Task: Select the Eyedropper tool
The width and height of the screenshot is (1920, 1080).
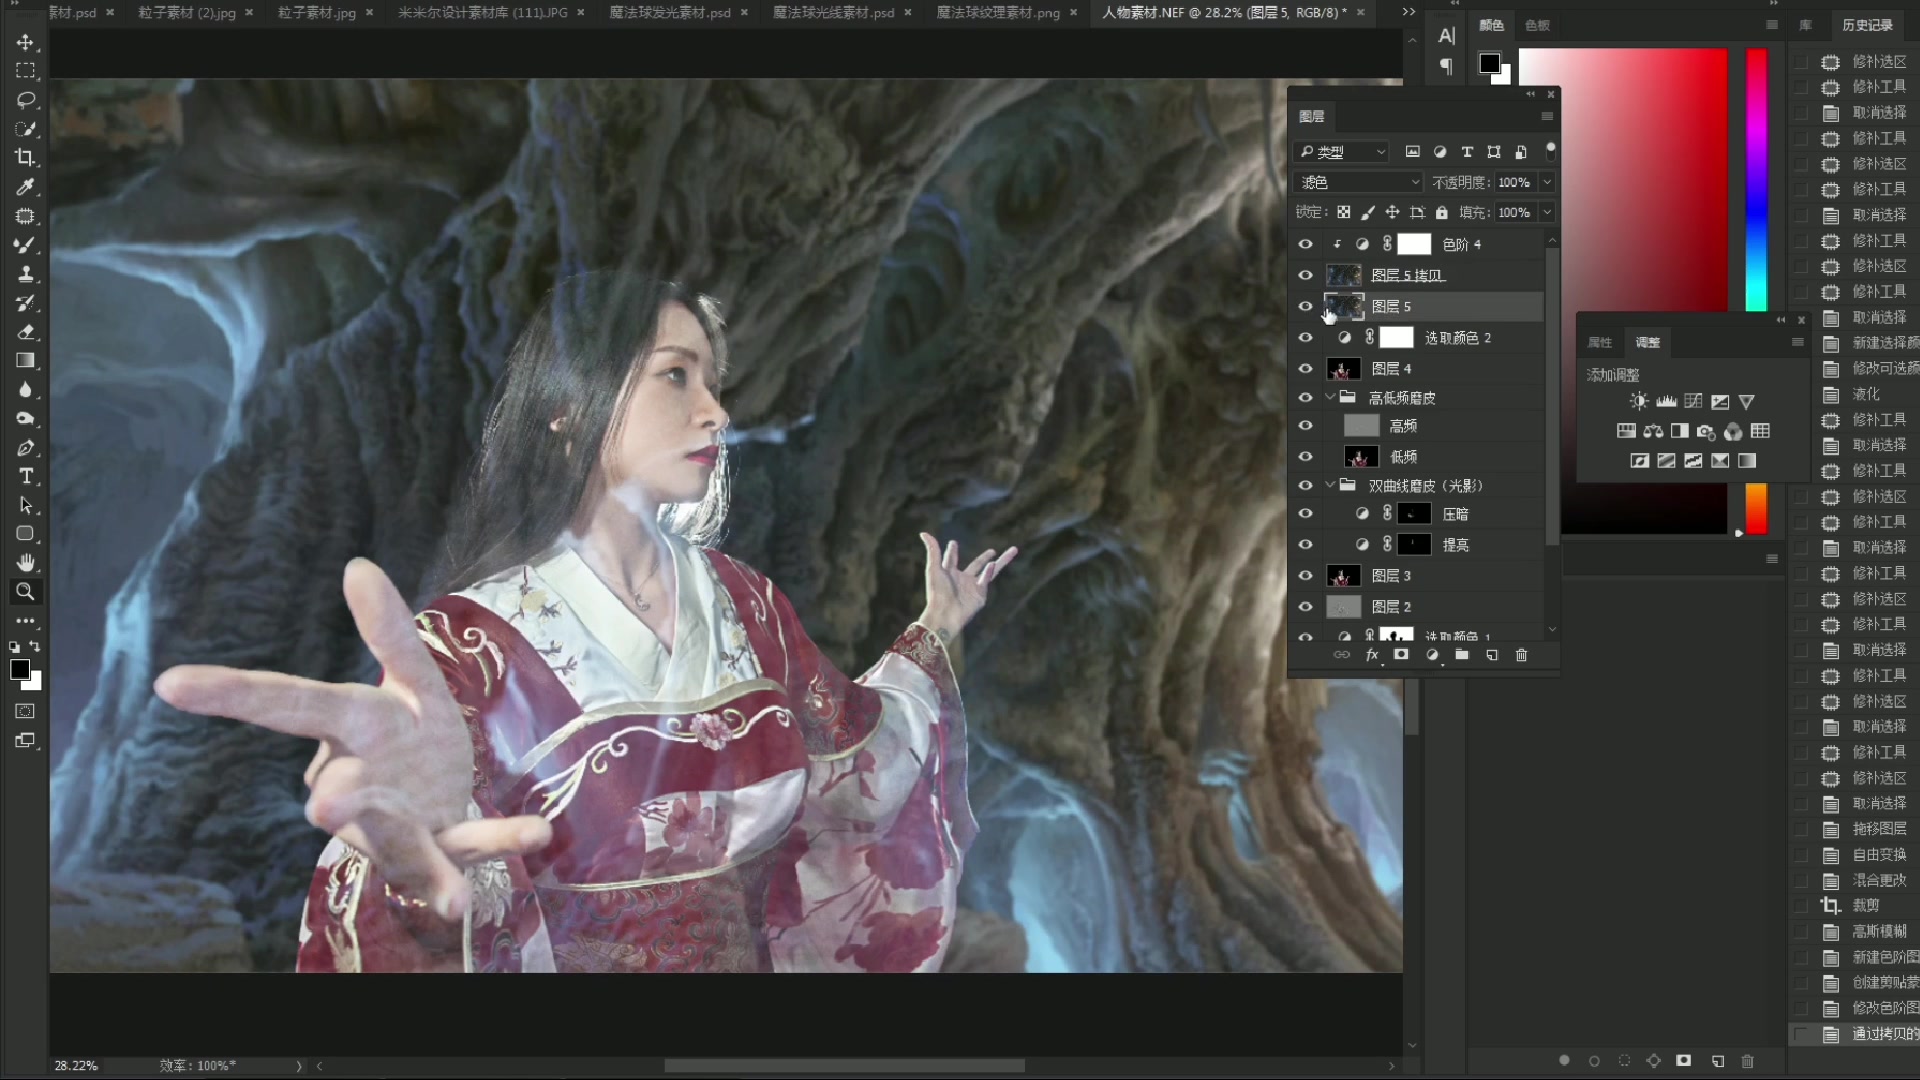Action: [x=25, y=187]
